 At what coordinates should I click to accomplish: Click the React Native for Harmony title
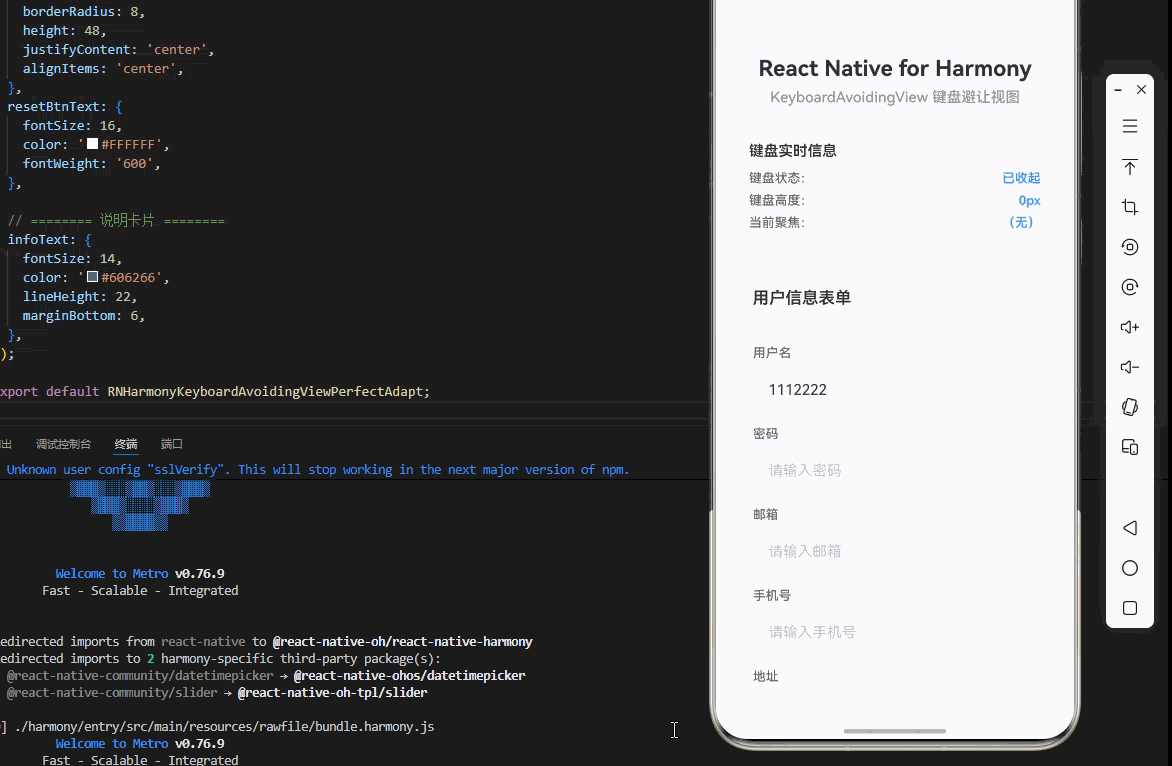click(x=895, y=68)
